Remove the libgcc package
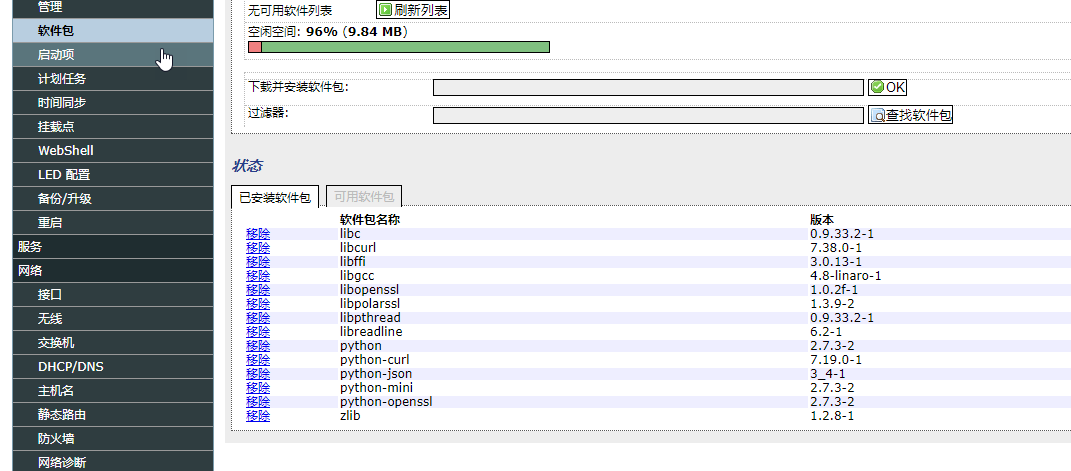This screenshot has width=1071, height=471. (258, 276)
